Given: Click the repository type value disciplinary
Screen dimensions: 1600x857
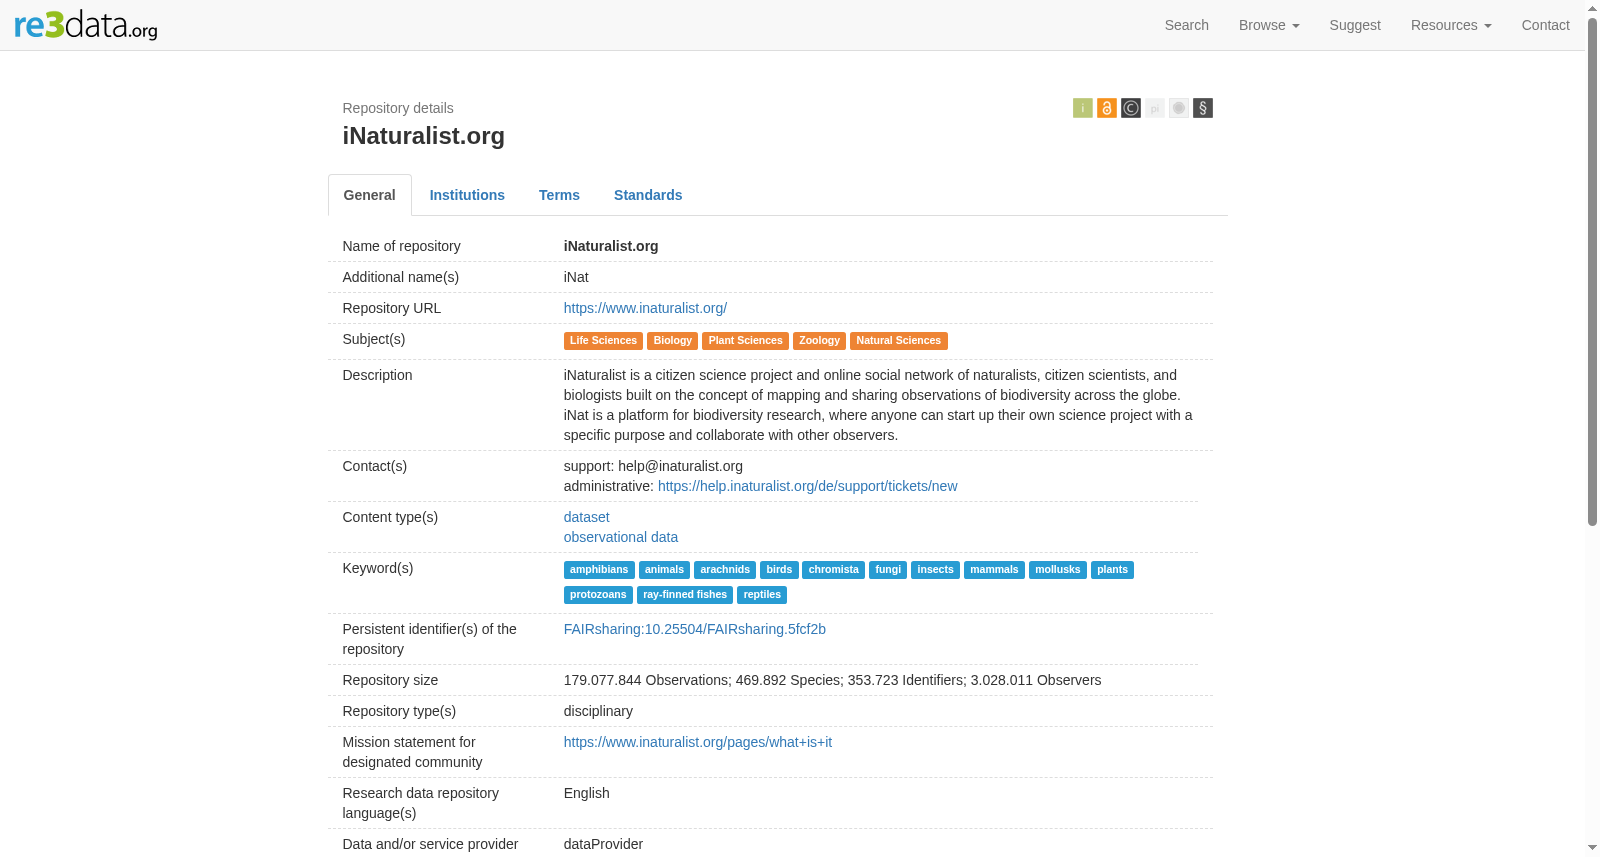Looking at the screenshot, I should point(598,711).
